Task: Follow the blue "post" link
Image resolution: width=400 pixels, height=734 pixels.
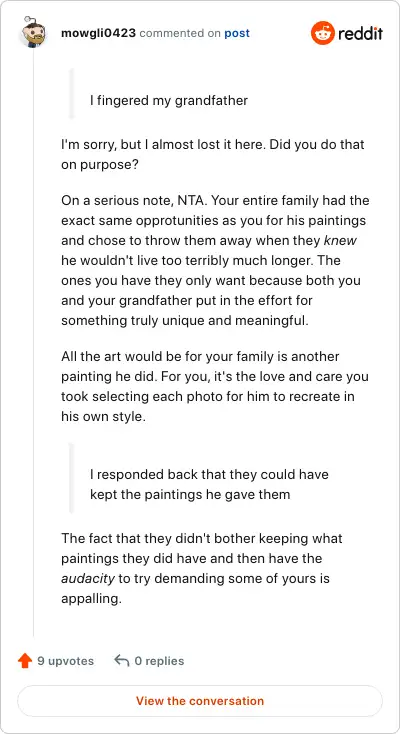Action: click(x=237, y=33)
